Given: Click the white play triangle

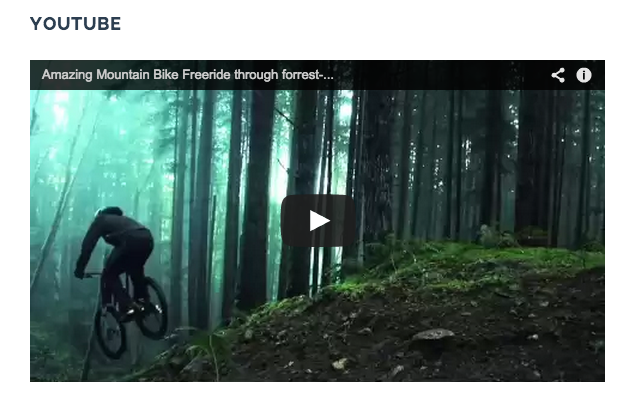Looking at the screenshot, I should [x=320, y=221].
